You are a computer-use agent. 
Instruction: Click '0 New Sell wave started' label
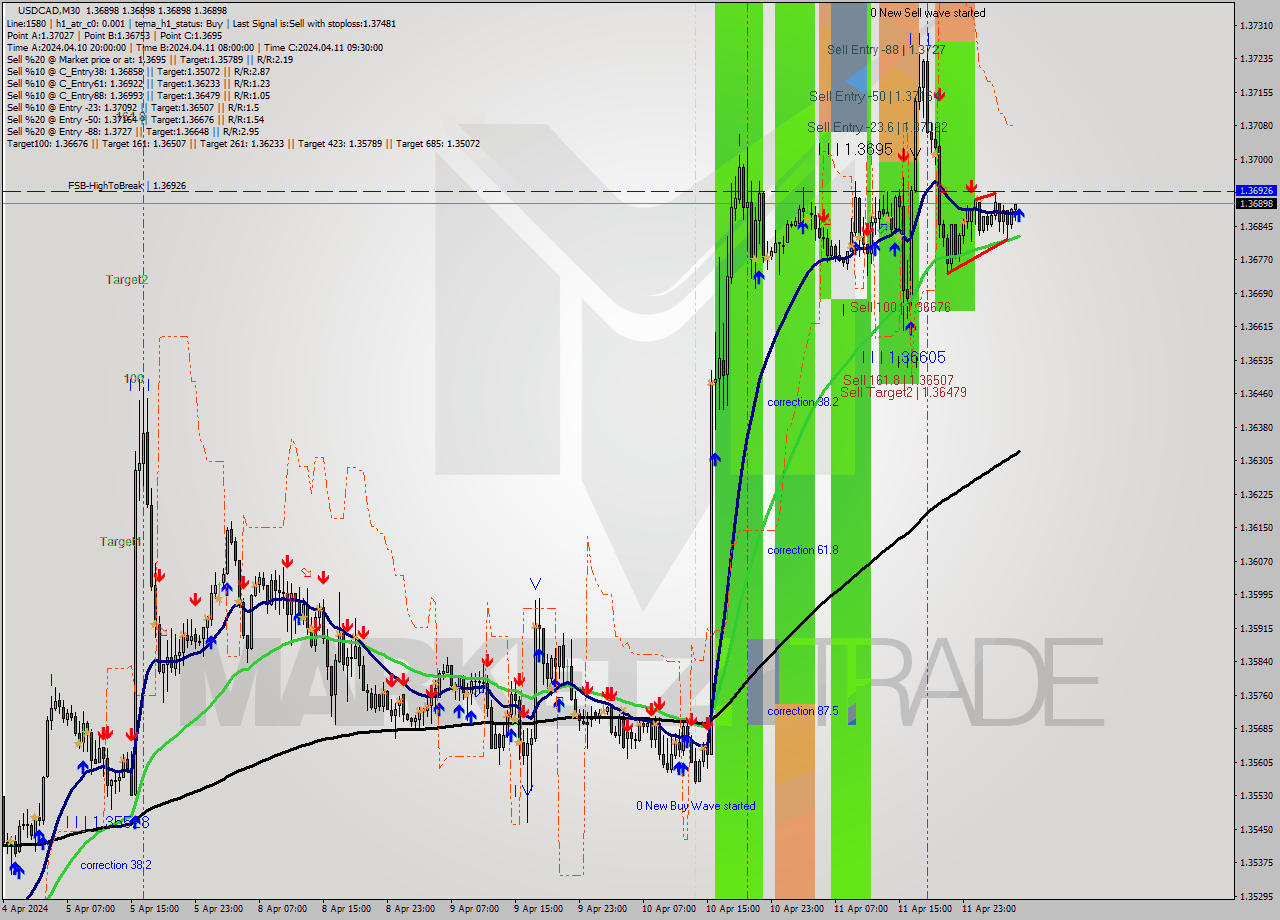point(927,13)
